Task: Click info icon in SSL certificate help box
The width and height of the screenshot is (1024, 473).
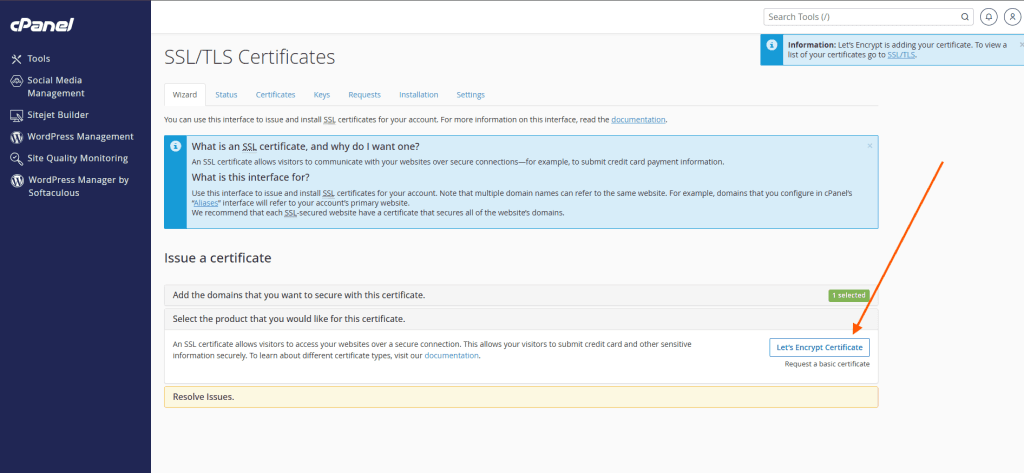Action: [x=175, y=146]
